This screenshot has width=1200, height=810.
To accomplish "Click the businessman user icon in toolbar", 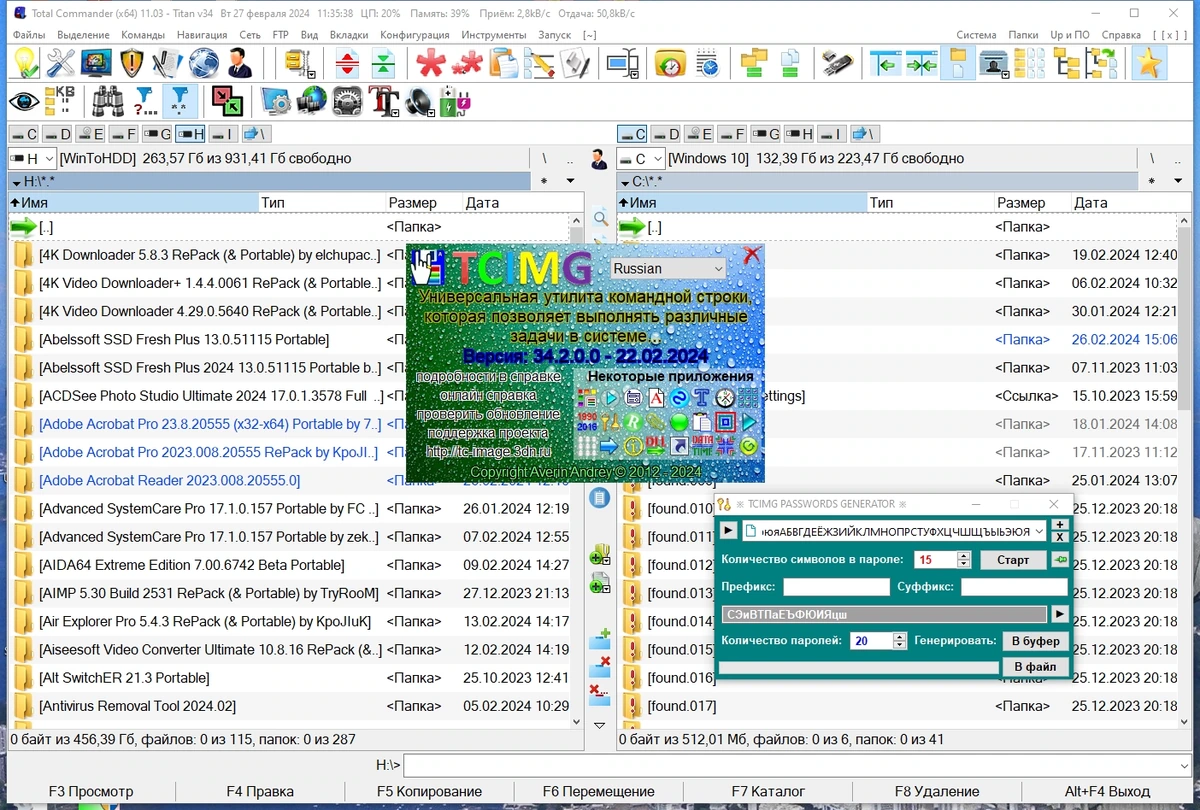I will coord(240,63).
